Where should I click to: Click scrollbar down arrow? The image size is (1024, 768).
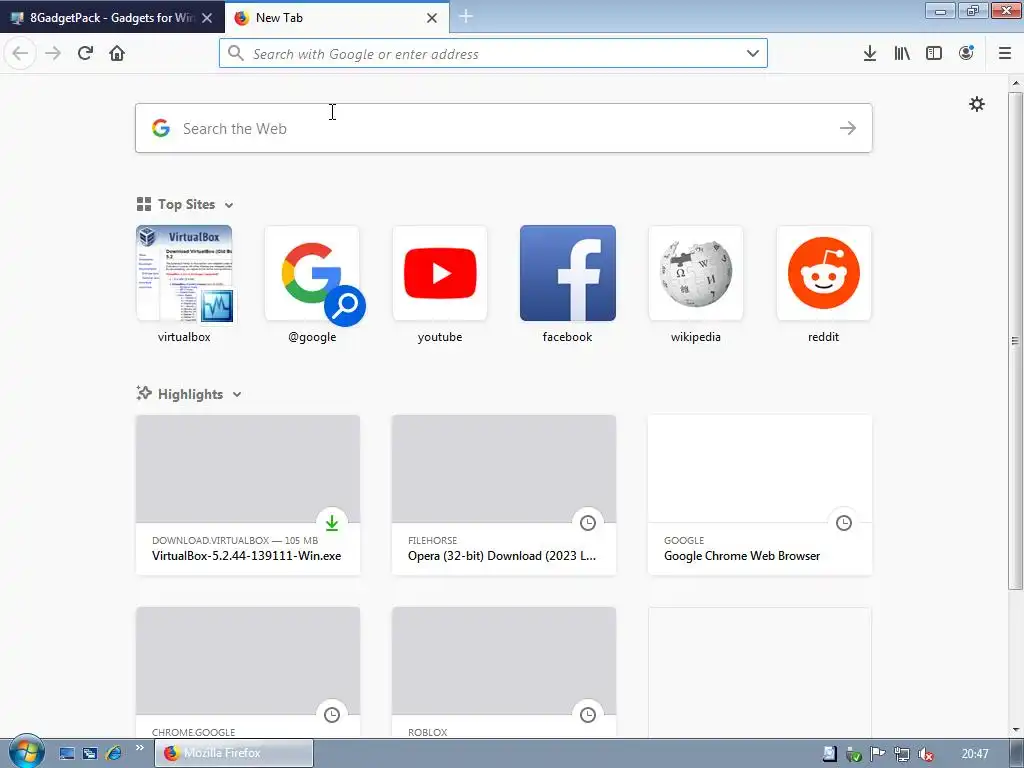tap(1016, 729)
